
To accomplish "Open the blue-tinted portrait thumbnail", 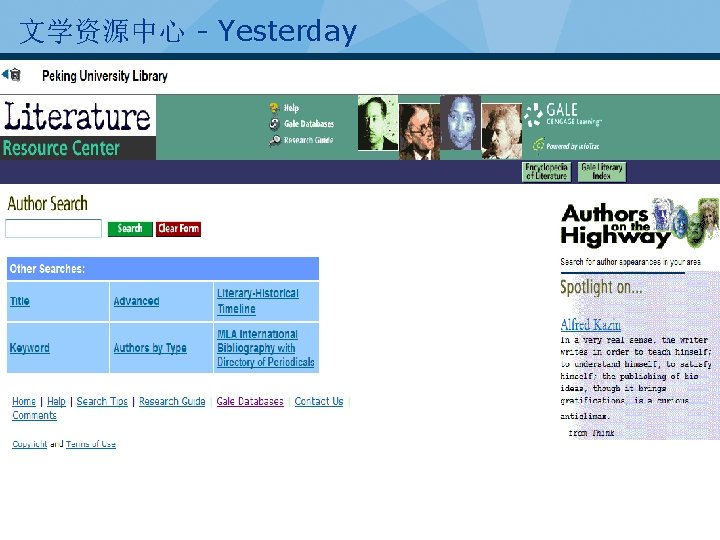I will point(460,123).
